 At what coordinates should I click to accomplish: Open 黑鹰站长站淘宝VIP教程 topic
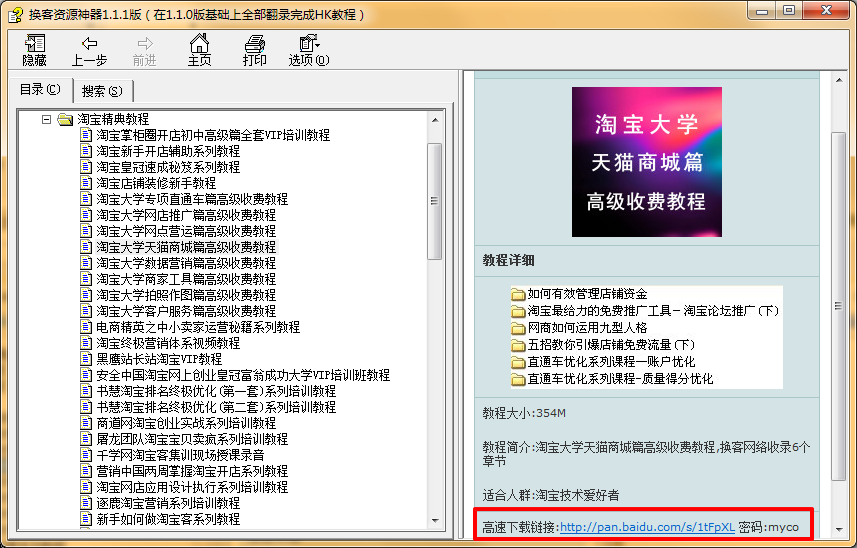(159, 359)
